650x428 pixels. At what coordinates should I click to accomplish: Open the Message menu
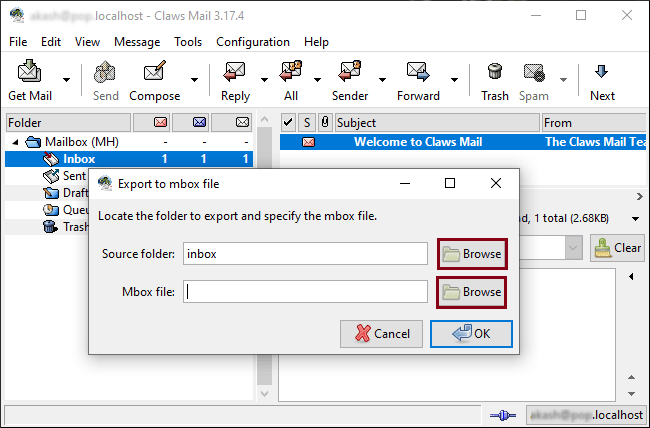click(x=137, y=42)
